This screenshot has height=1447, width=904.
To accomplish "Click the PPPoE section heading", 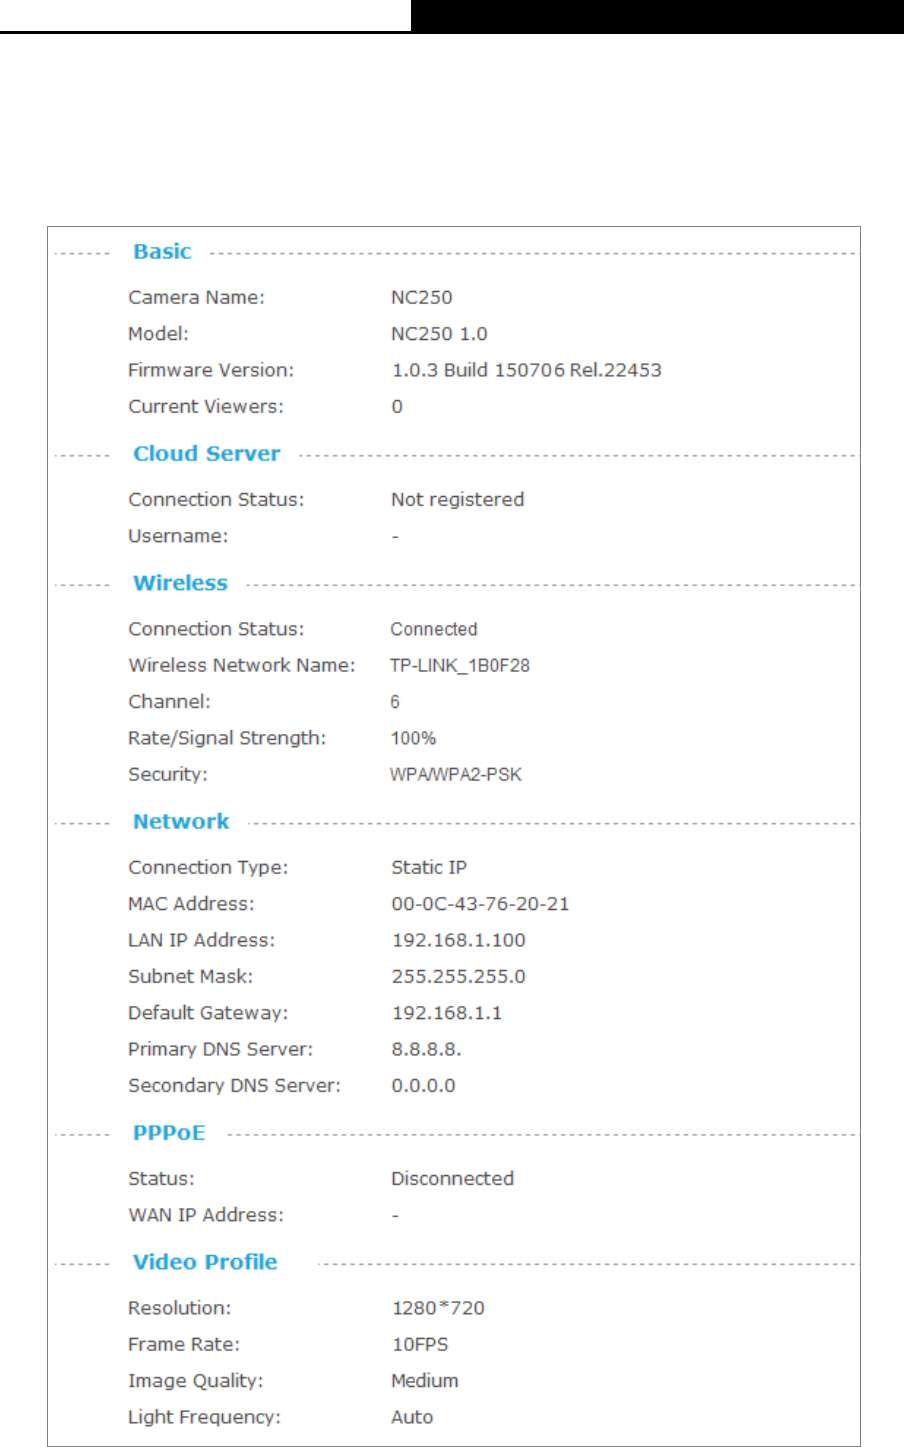I will pyautogui.click(x=169, y=1133).
